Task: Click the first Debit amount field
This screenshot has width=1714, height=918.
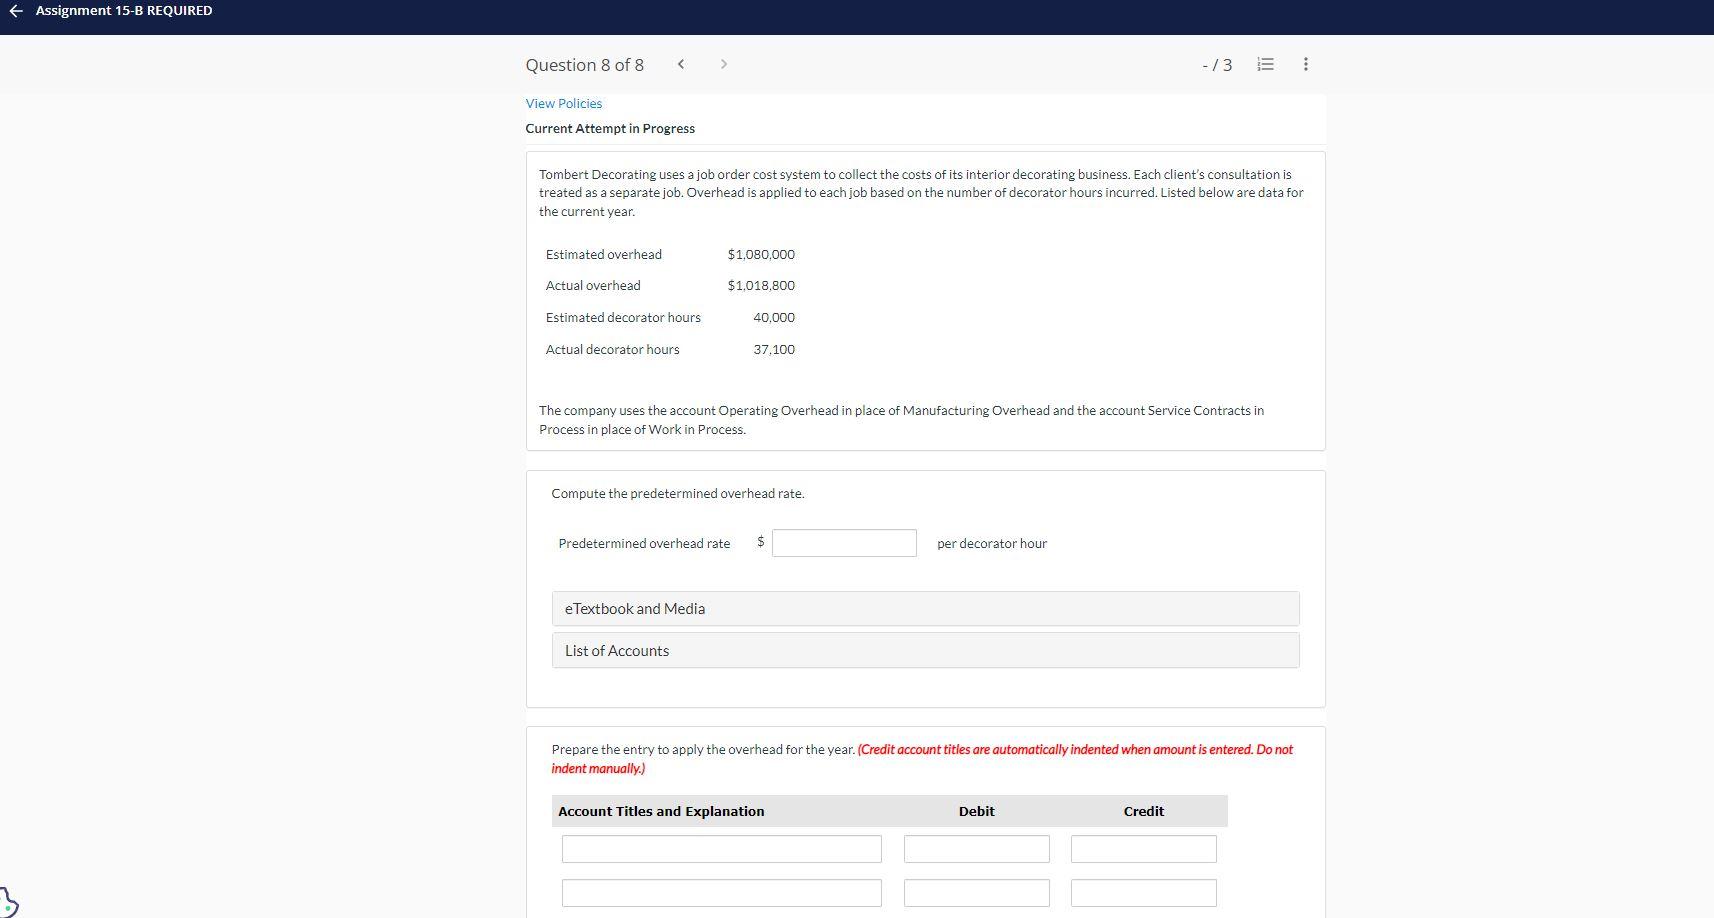Action: [976, 848]
